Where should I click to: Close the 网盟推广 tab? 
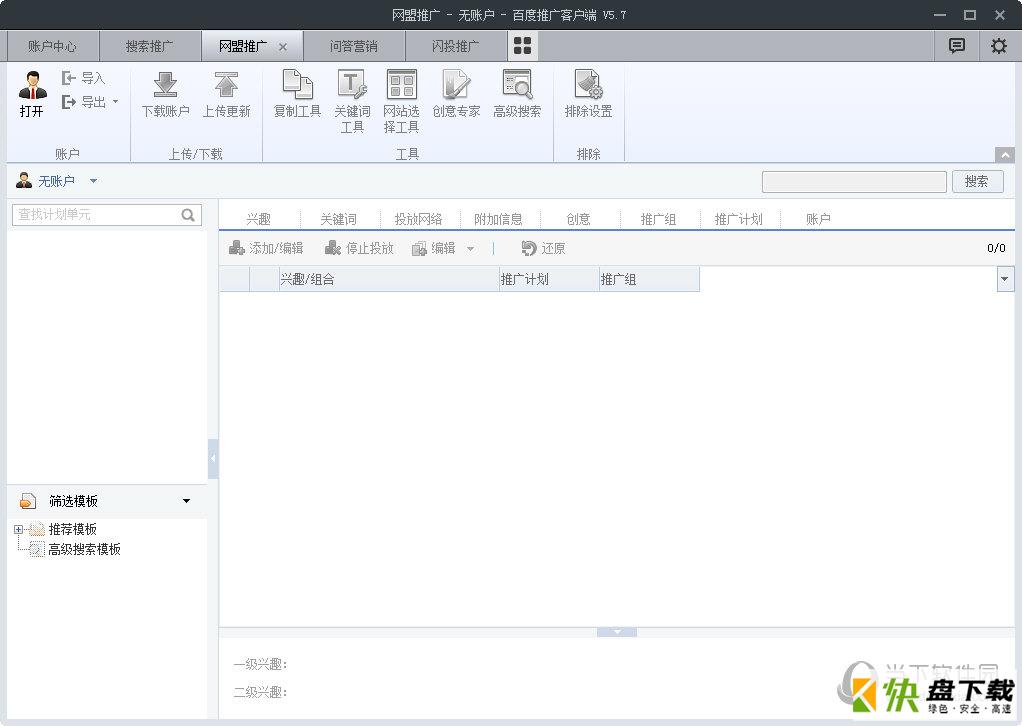tap(283, 47)
